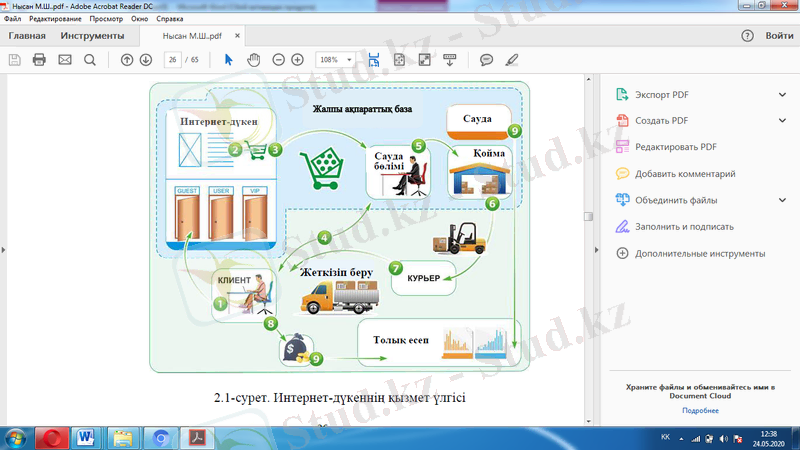Viewport: 800px width, 450px height.
Task: Go to previous page arrow
Action: pos(127,60)
